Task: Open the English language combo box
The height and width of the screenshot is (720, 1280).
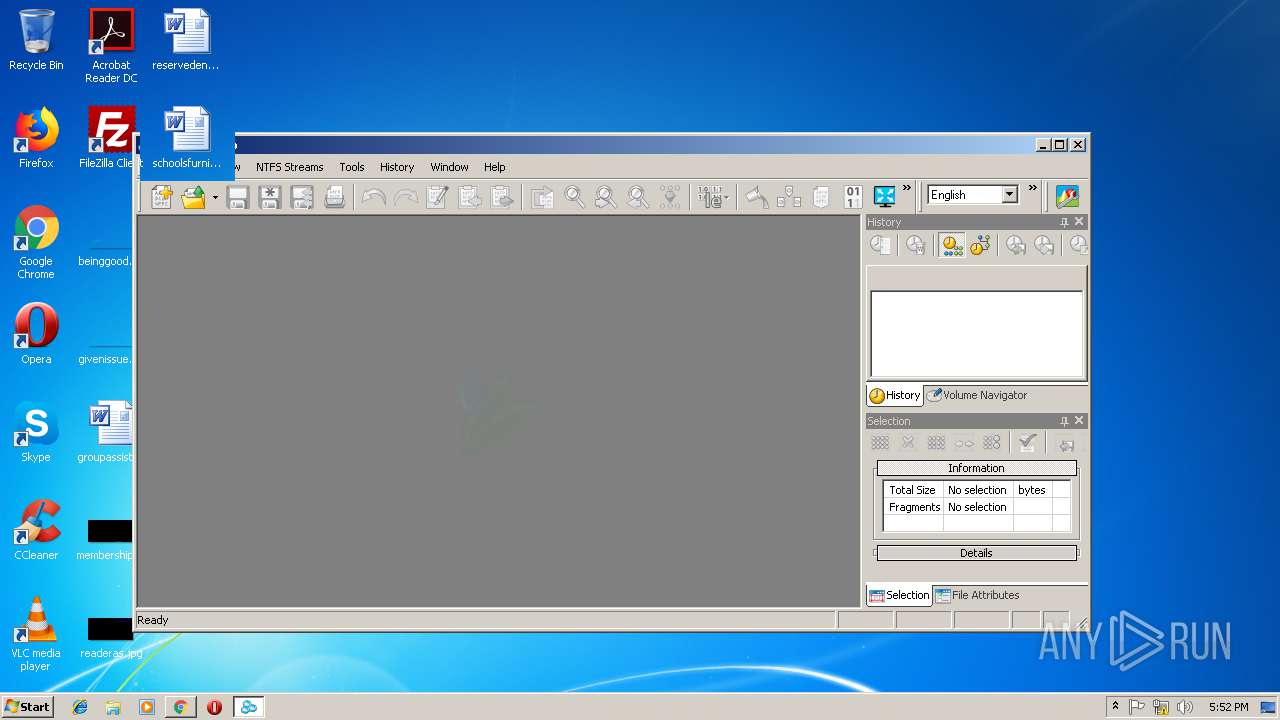Action: tap(972, 195)
